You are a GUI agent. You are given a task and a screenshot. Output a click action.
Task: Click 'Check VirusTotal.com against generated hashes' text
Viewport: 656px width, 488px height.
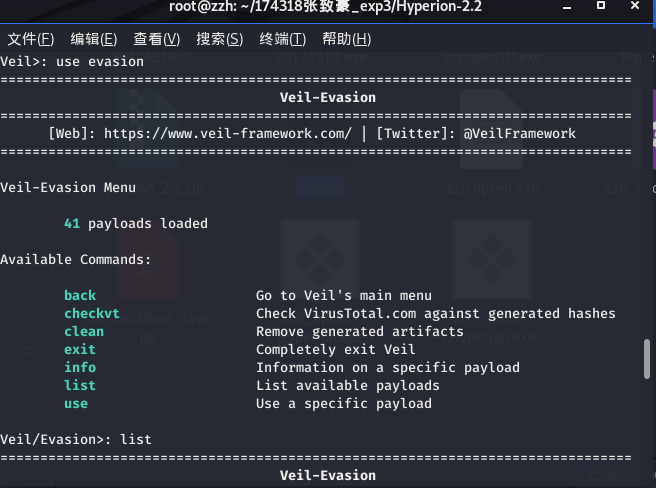(436, 313)
